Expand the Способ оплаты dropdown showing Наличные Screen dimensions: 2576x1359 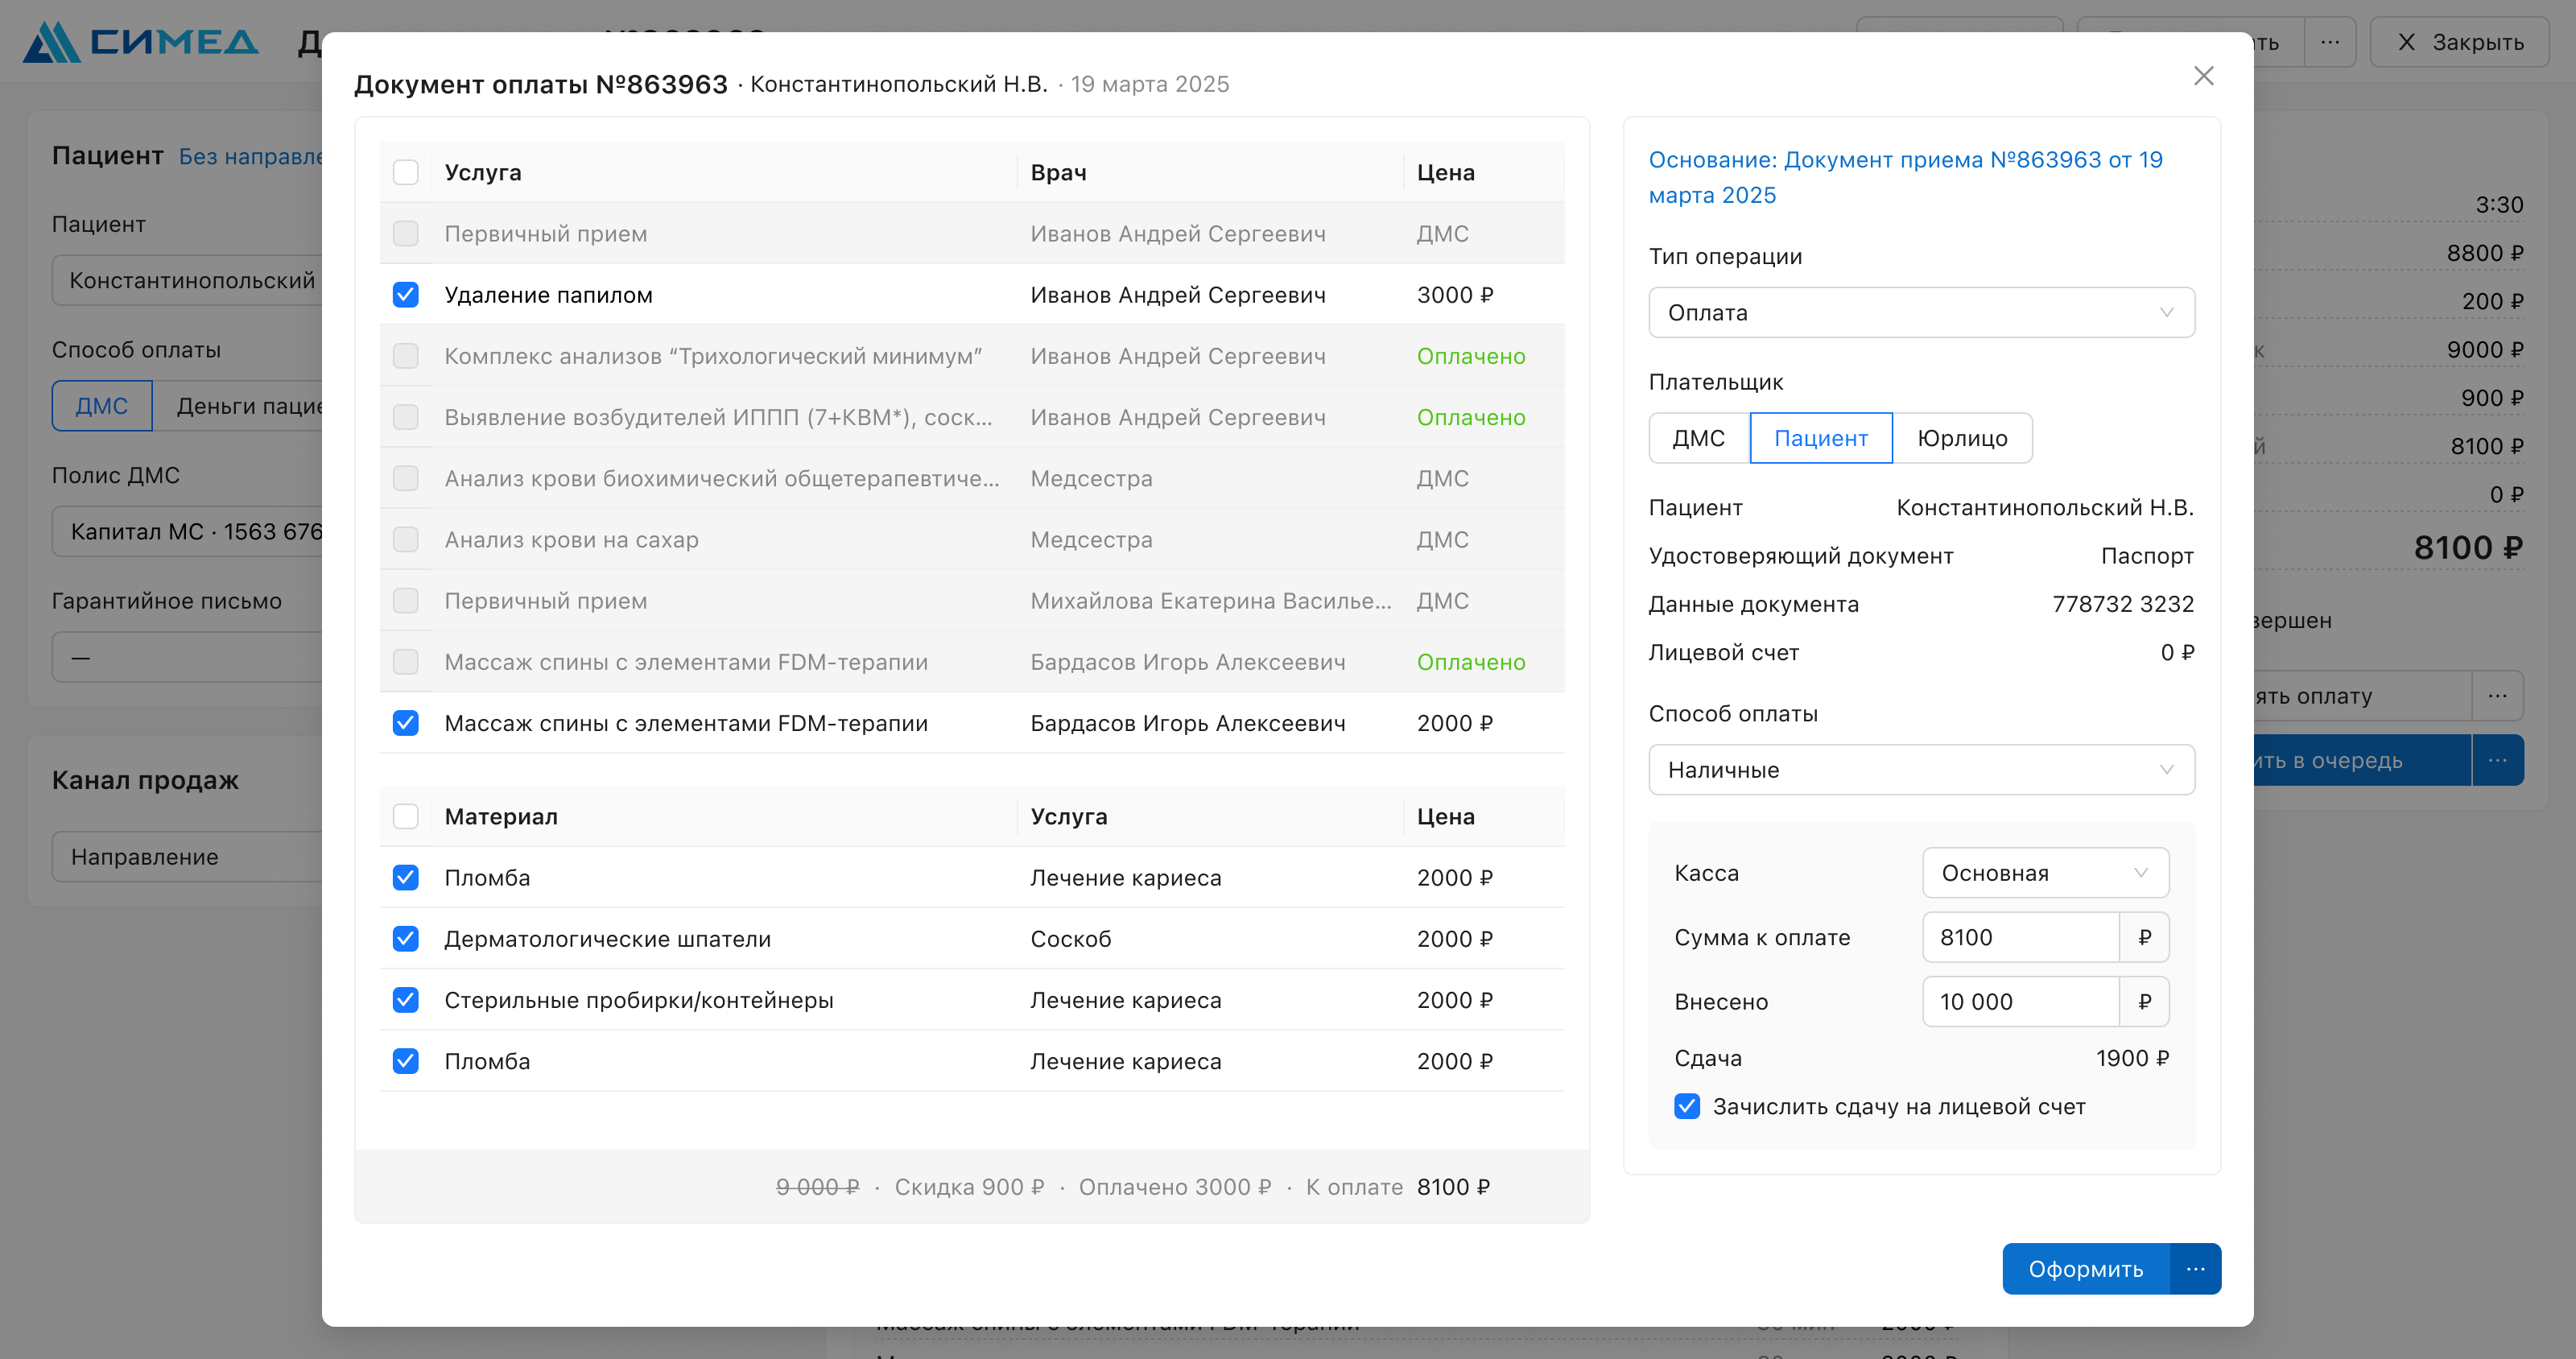(x=1921, y=769)
